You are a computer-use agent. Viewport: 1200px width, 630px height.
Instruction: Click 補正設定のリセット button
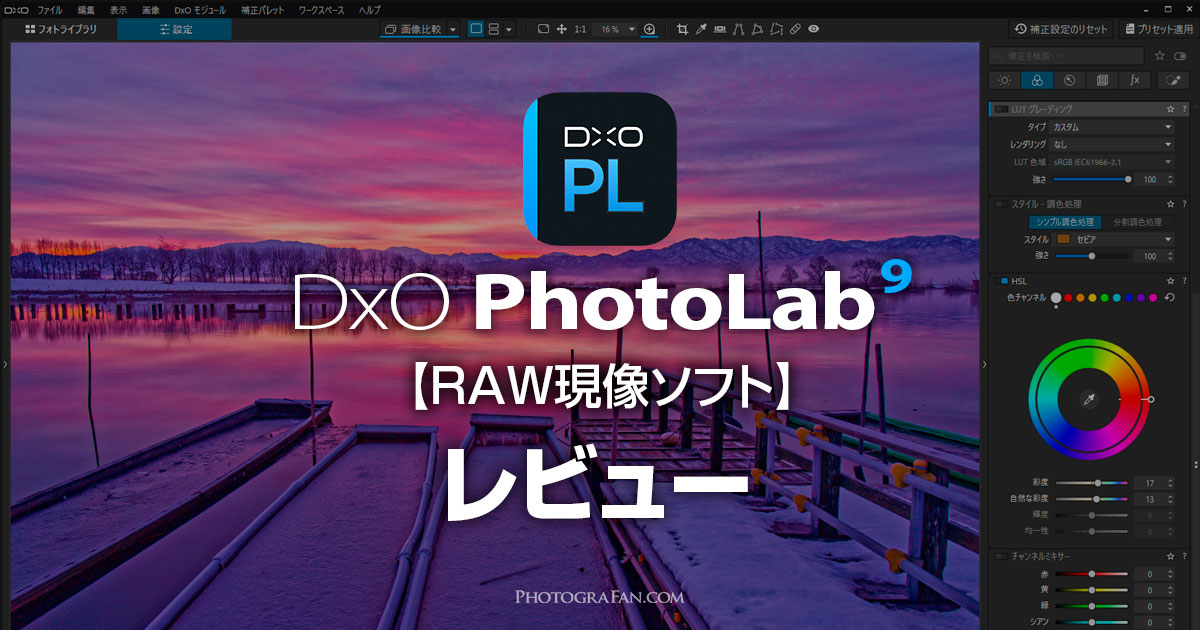click(x=1060, y=29)
